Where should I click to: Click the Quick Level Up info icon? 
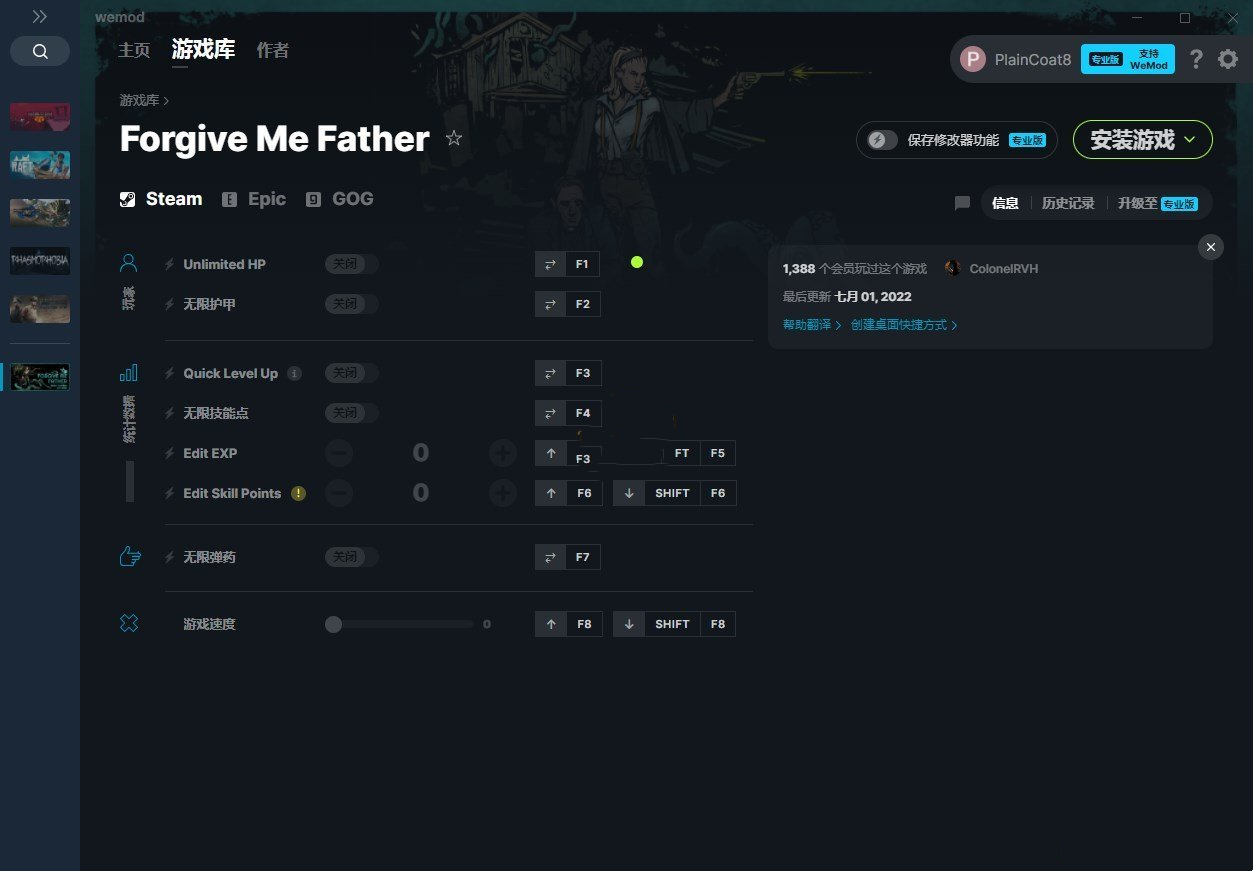(x=294, y=373)
